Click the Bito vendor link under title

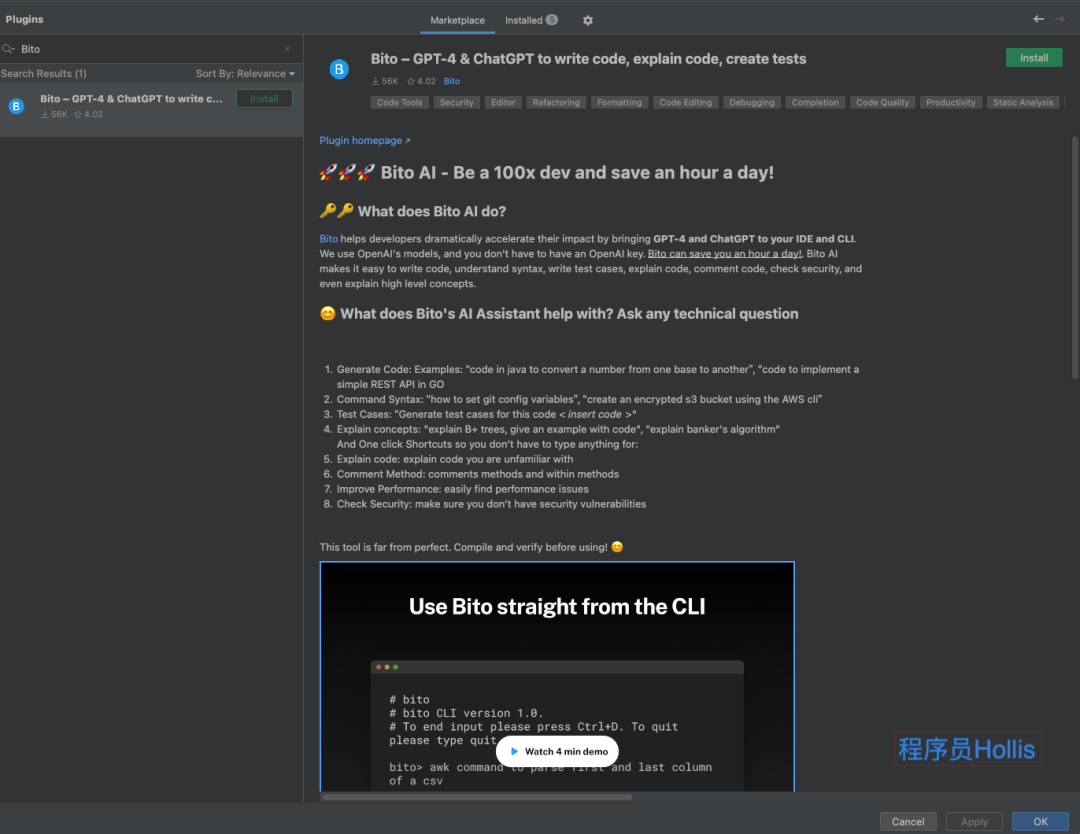[452, 81]
